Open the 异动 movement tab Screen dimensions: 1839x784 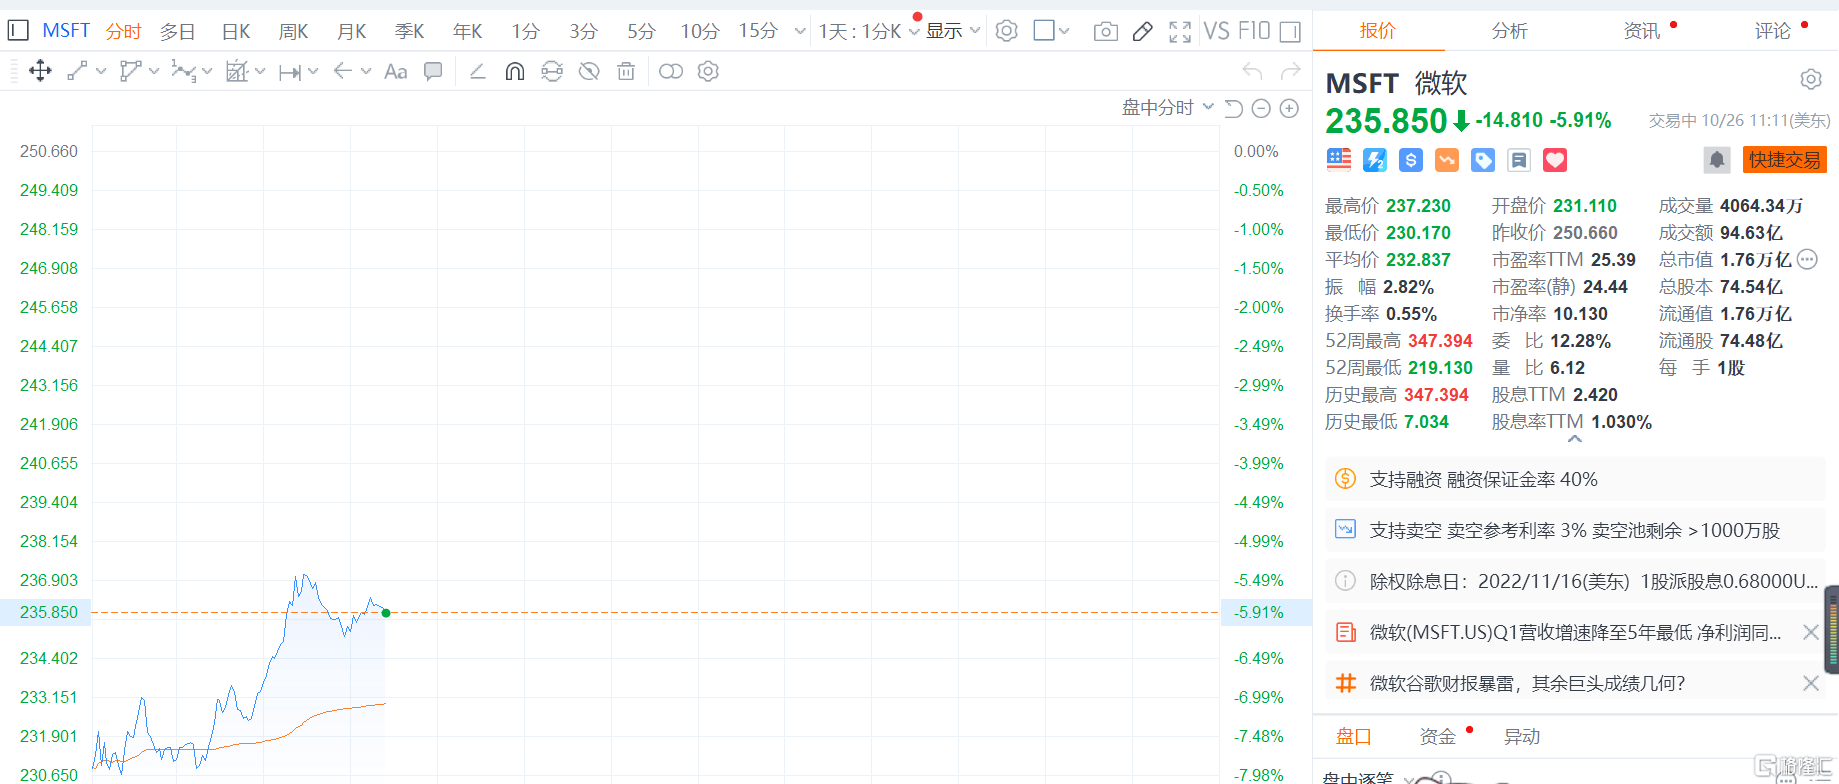click(x=1522, y=737)
